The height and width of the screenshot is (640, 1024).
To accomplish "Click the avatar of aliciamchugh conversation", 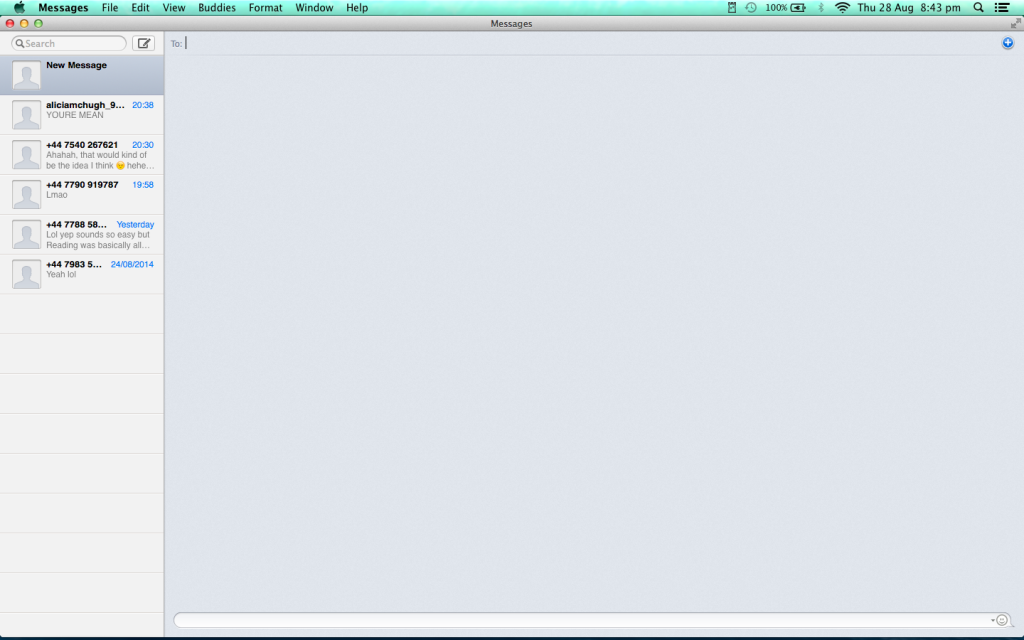I will 27,114.
